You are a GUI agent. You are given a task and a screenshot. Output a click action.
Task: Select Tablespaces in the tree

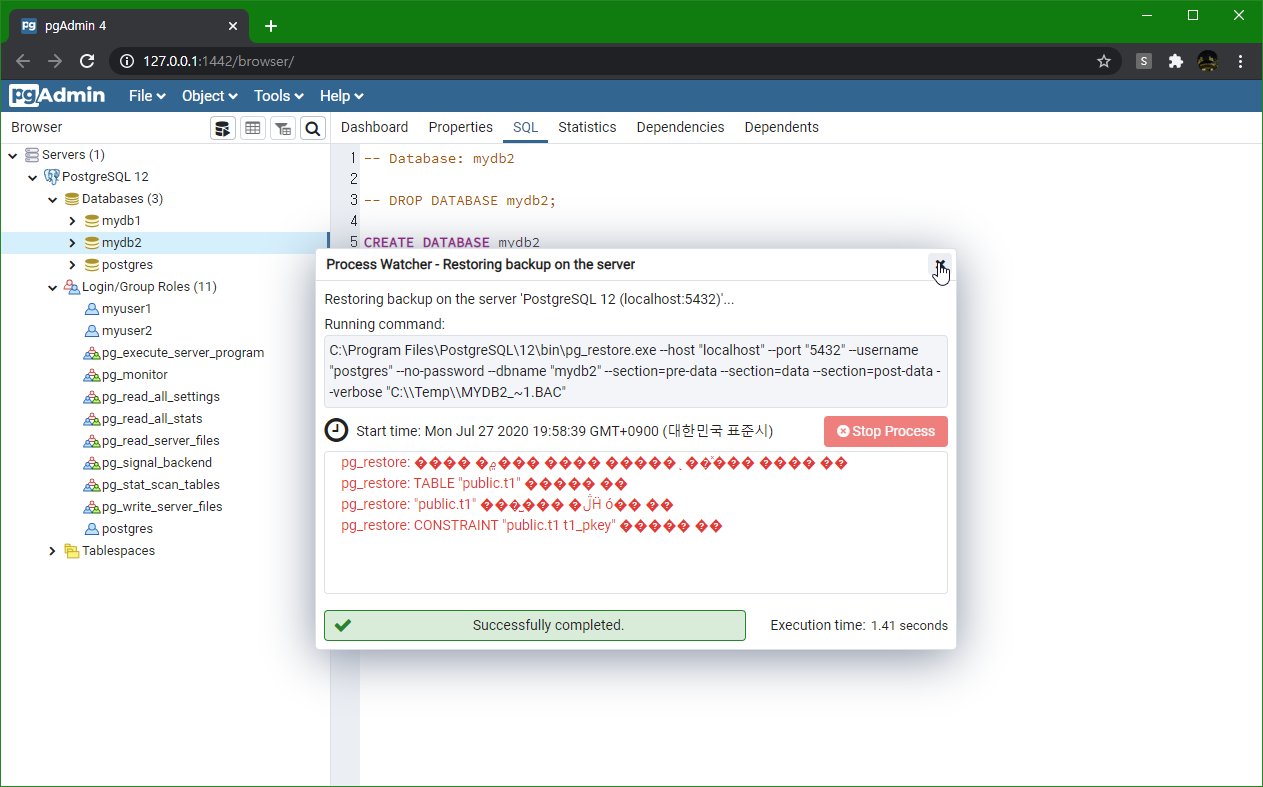(118, 551)
